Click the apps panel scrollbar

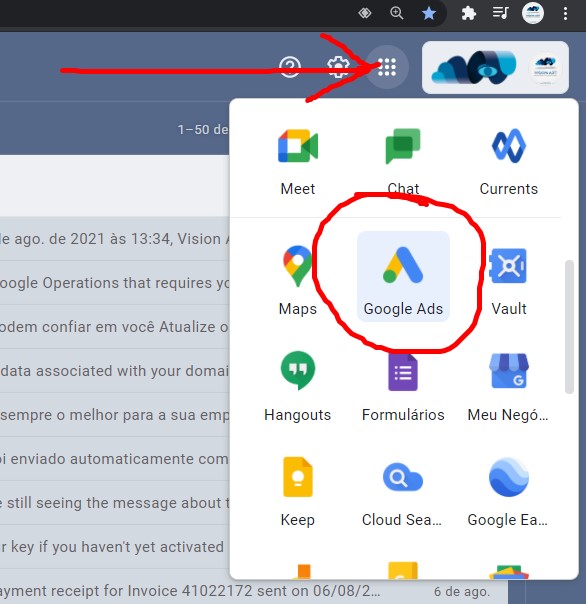(x=569, y=327)
